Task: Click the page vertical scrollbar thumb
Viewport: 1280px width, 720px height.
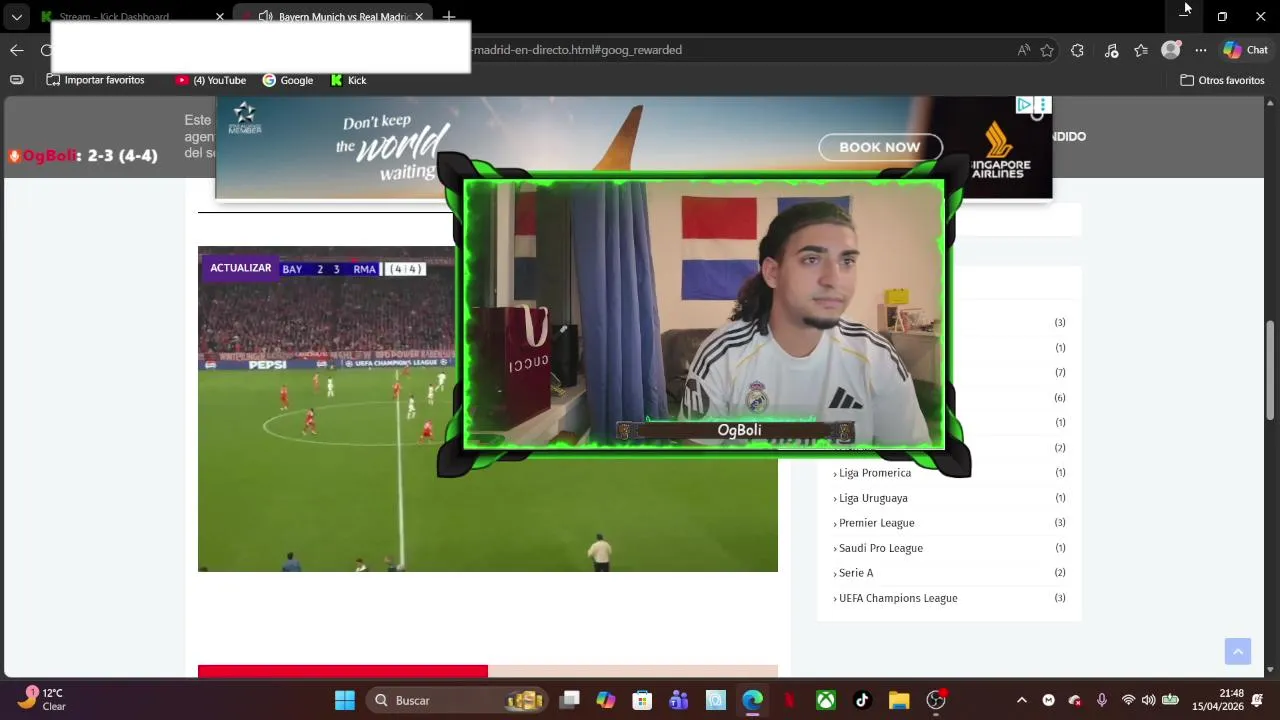Action: pos(1271,370)
